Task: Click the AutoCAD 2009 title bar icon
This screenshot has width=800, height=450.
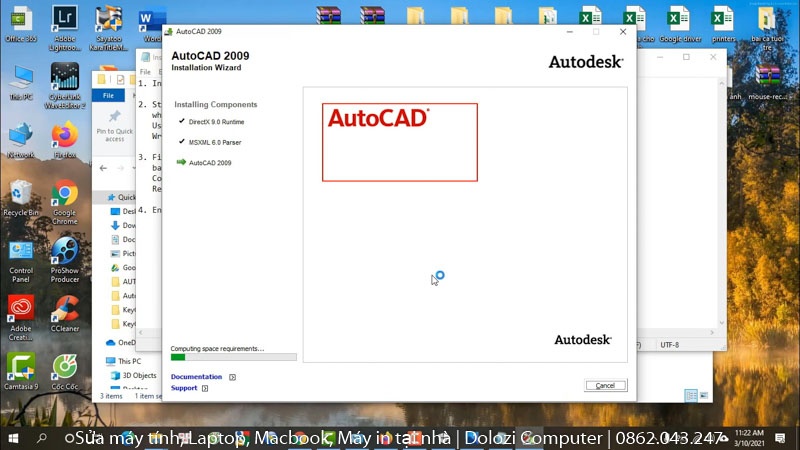Action: pos(168,32)
